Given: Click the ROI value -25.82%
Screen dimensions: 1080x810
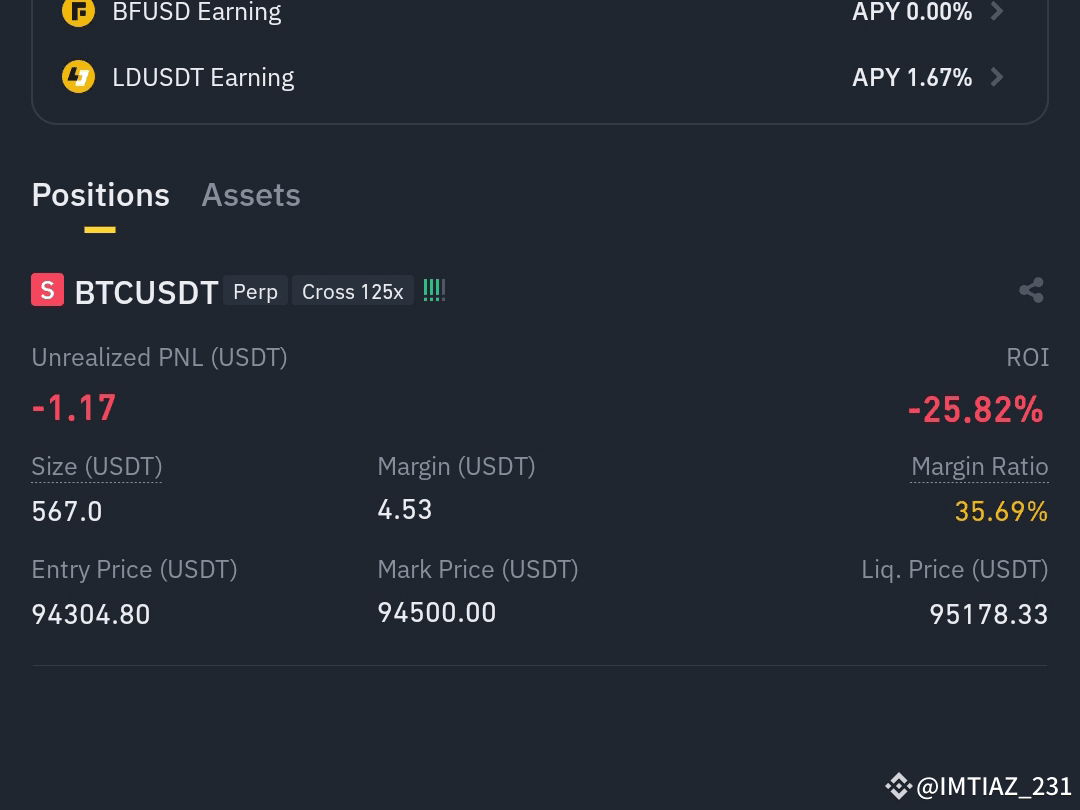Looking at the screenshot, I should click(976, 409).
